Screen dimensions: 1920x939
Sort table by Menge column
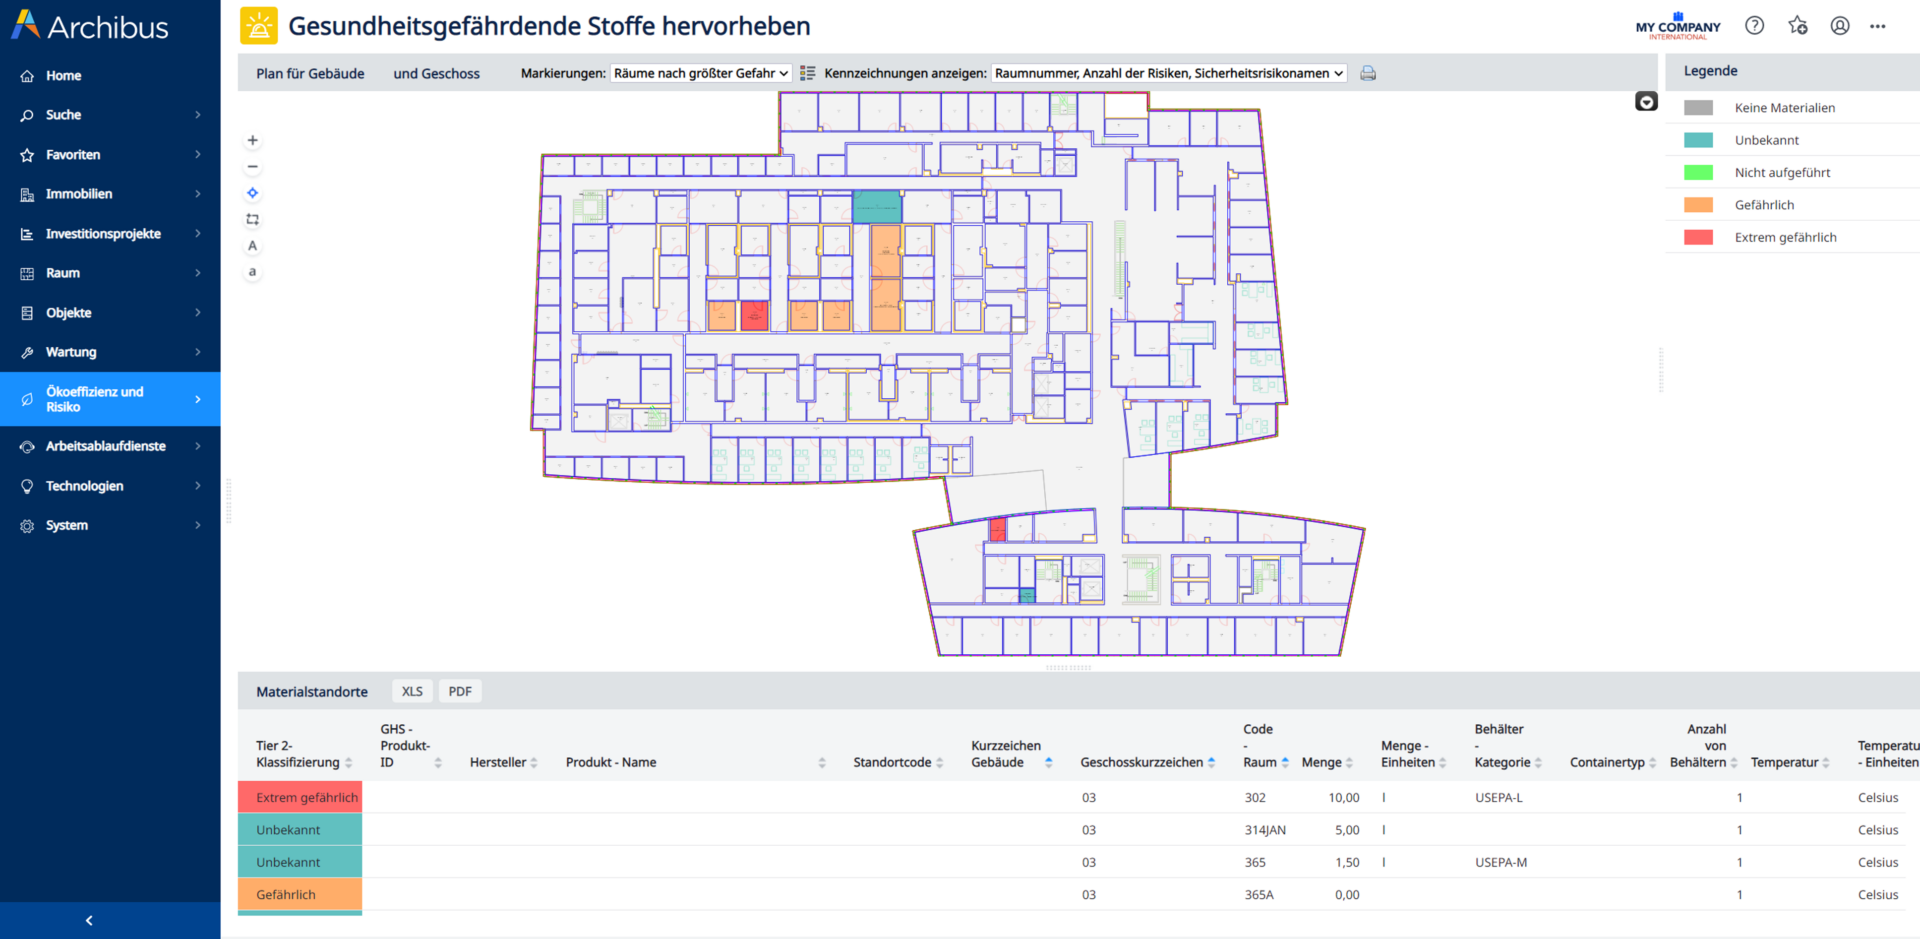tap(1327, 762)
